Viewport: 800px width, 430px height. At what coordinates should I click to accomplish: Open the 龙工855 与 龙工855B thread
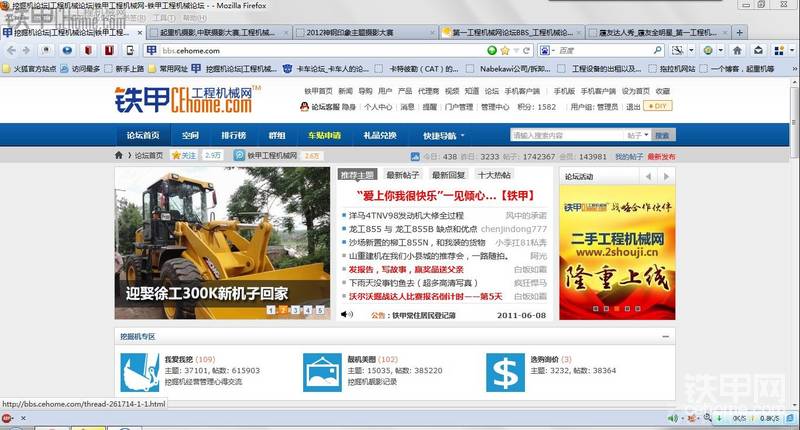tap(413, 229)
